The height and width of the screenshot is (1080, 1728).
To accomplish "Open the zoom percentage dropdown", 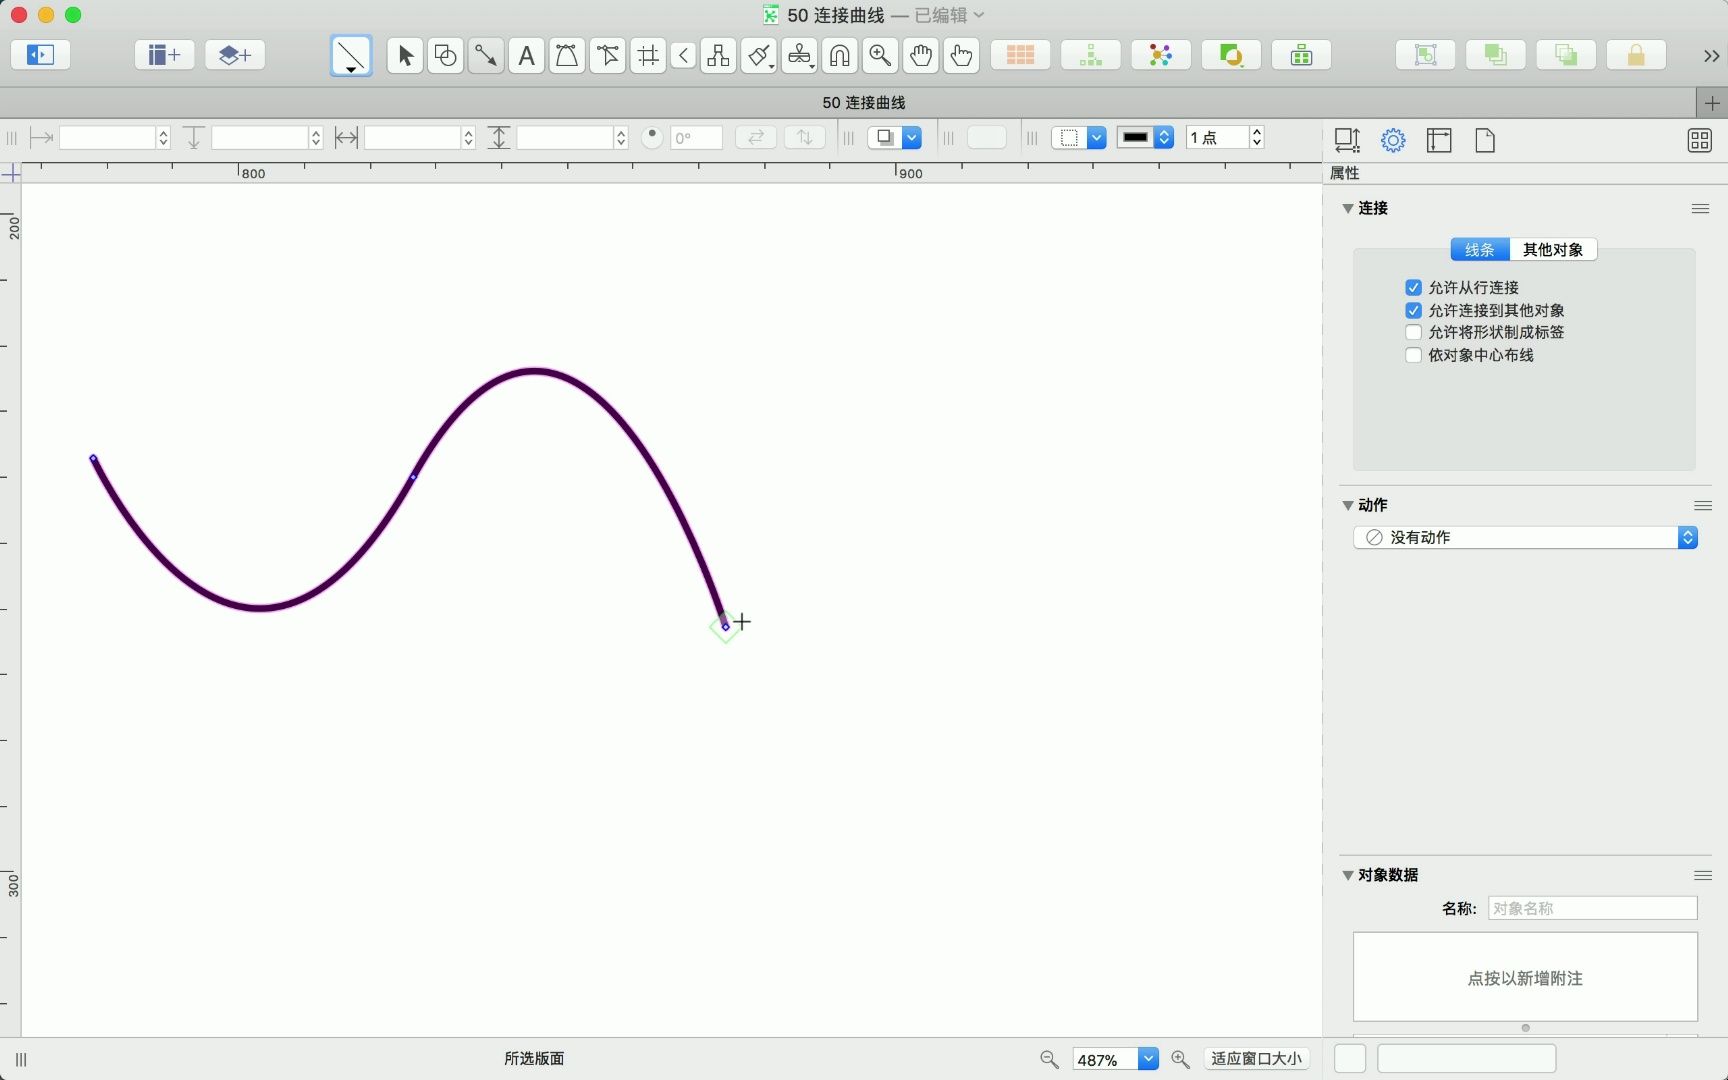I will click(1148, 1059).
